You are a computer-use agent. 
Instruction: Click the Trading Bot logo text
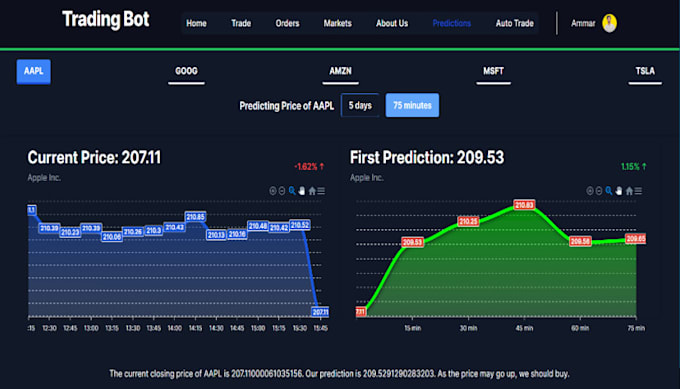(x=105, y=20)
